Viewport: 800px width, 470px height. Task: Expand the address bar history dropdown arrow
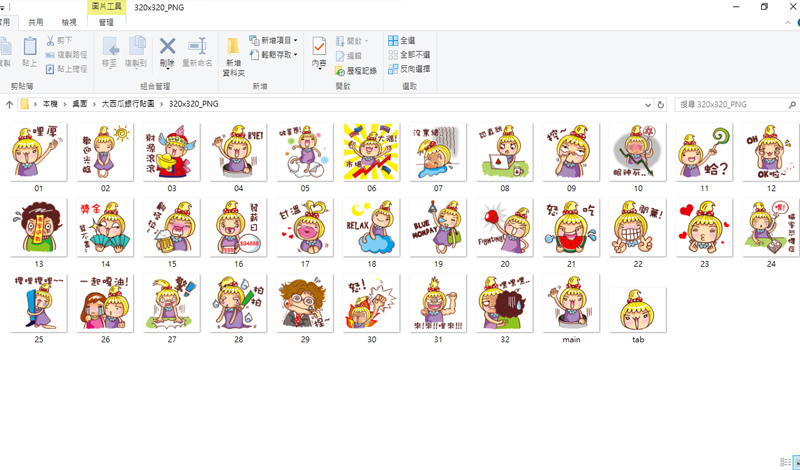click(x=648, y=105)
